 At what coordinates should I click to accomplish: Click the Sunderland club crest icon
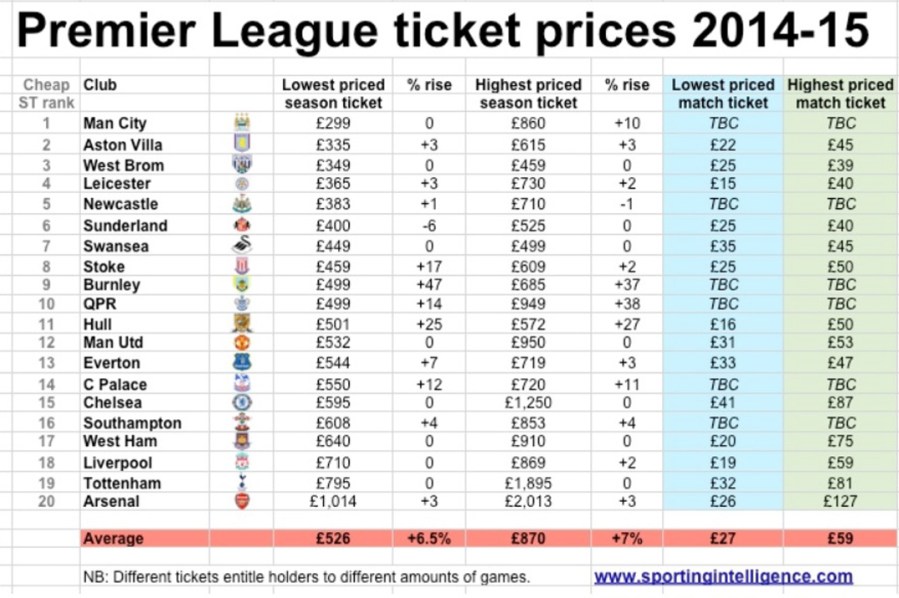pos(241,225)
